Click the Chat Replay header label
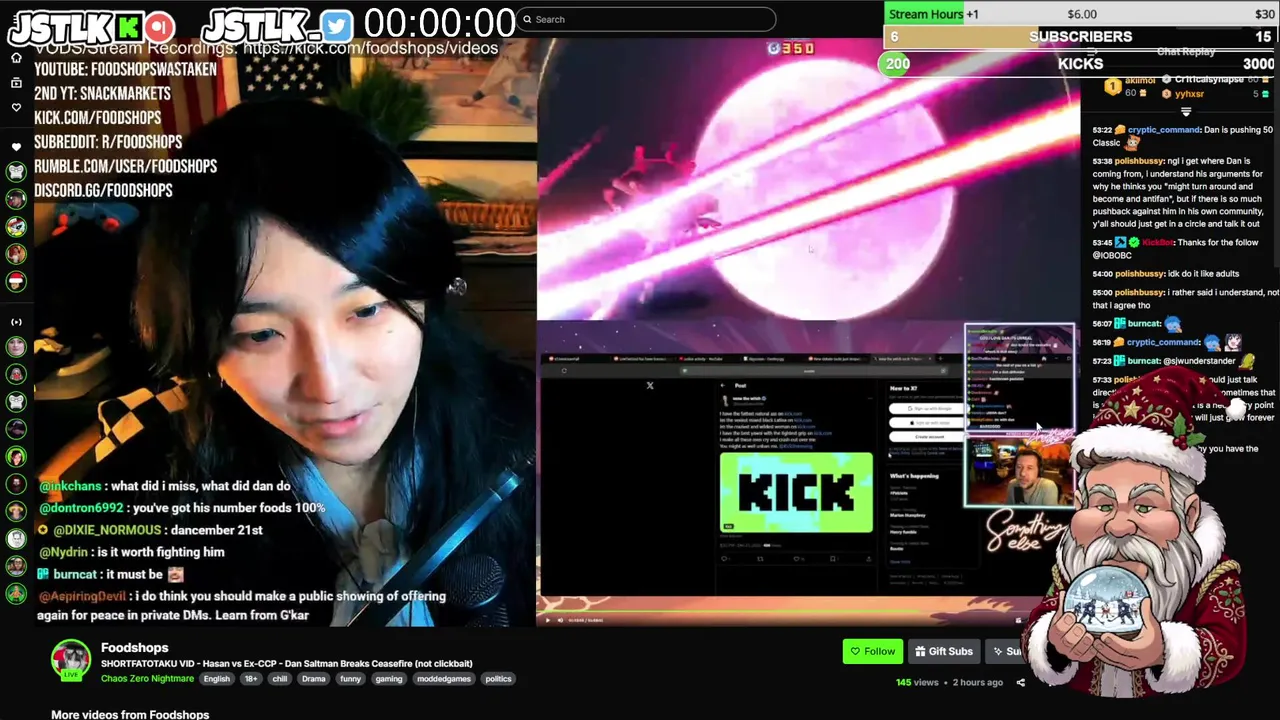The height and width of the screenshot is (720, 1280). coord(1186,51)
